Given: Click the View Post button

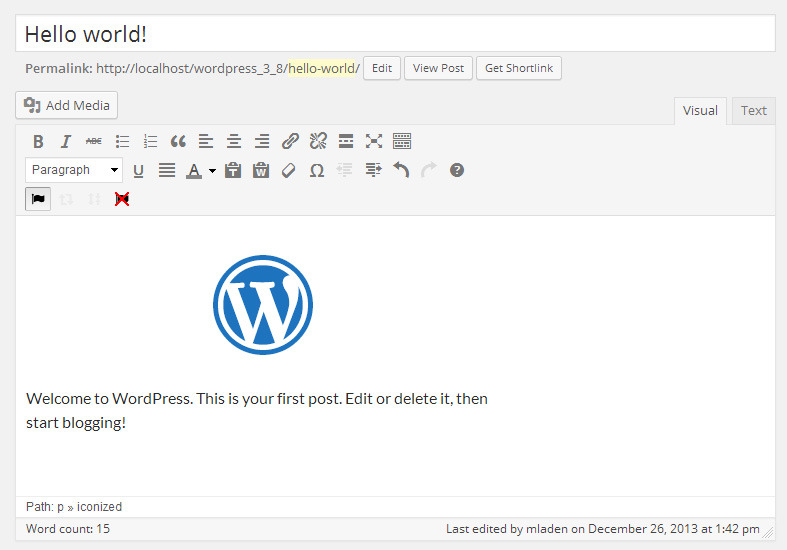Looking at the screenshot, I should click(438, 68).
